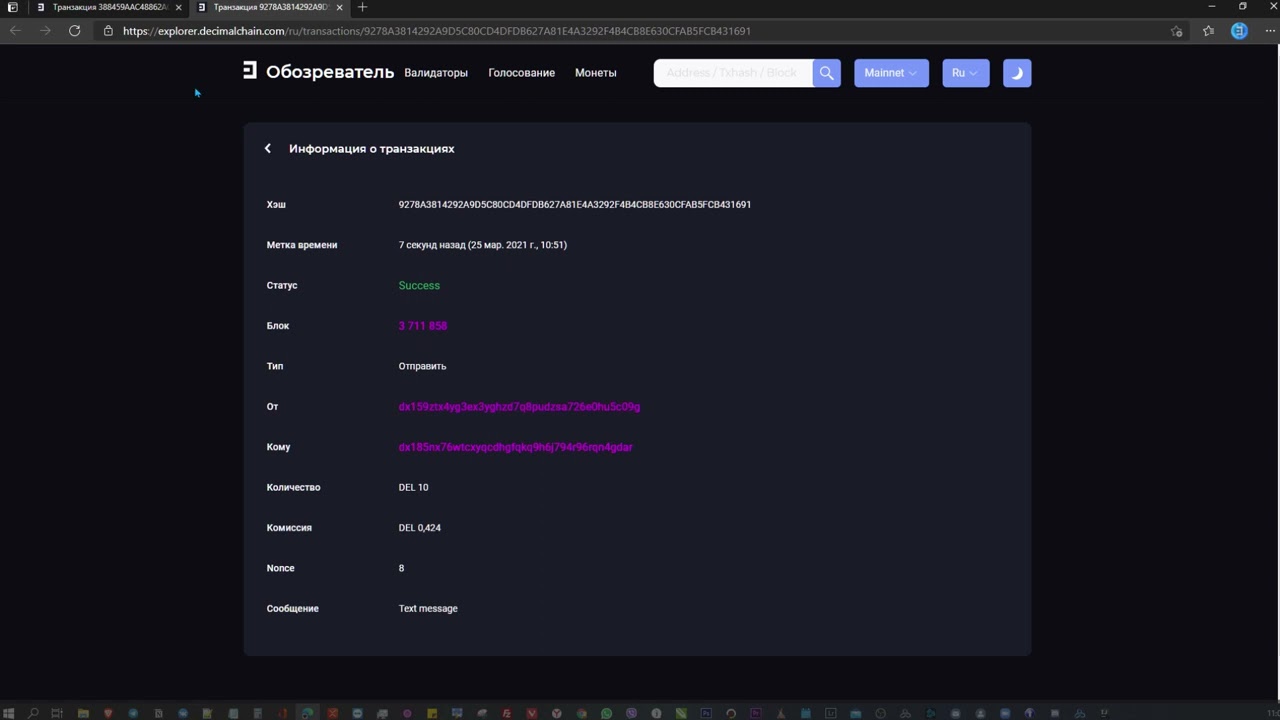Open the browser favorites list icon
This screenshot has height=720, width=1280.
click(1208, 31)
